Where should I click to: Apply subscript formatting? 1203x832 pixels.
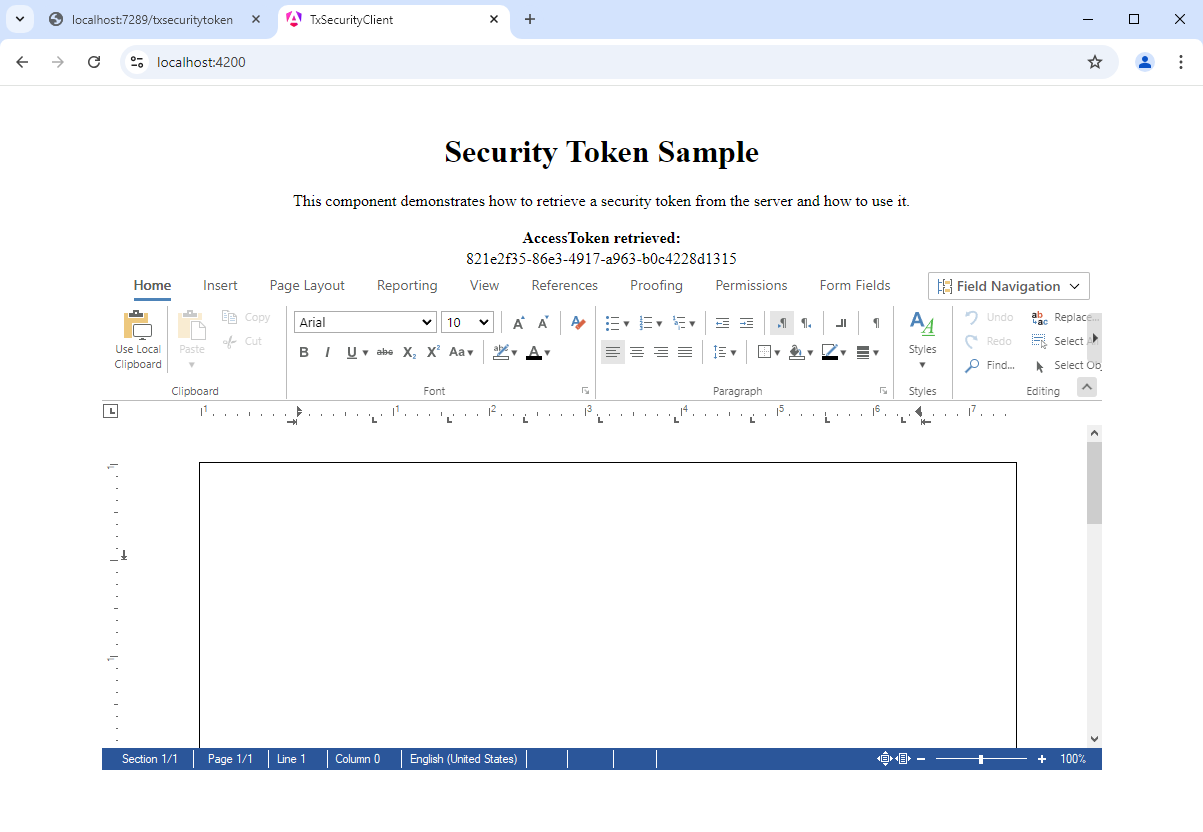(x=409, y=352)
